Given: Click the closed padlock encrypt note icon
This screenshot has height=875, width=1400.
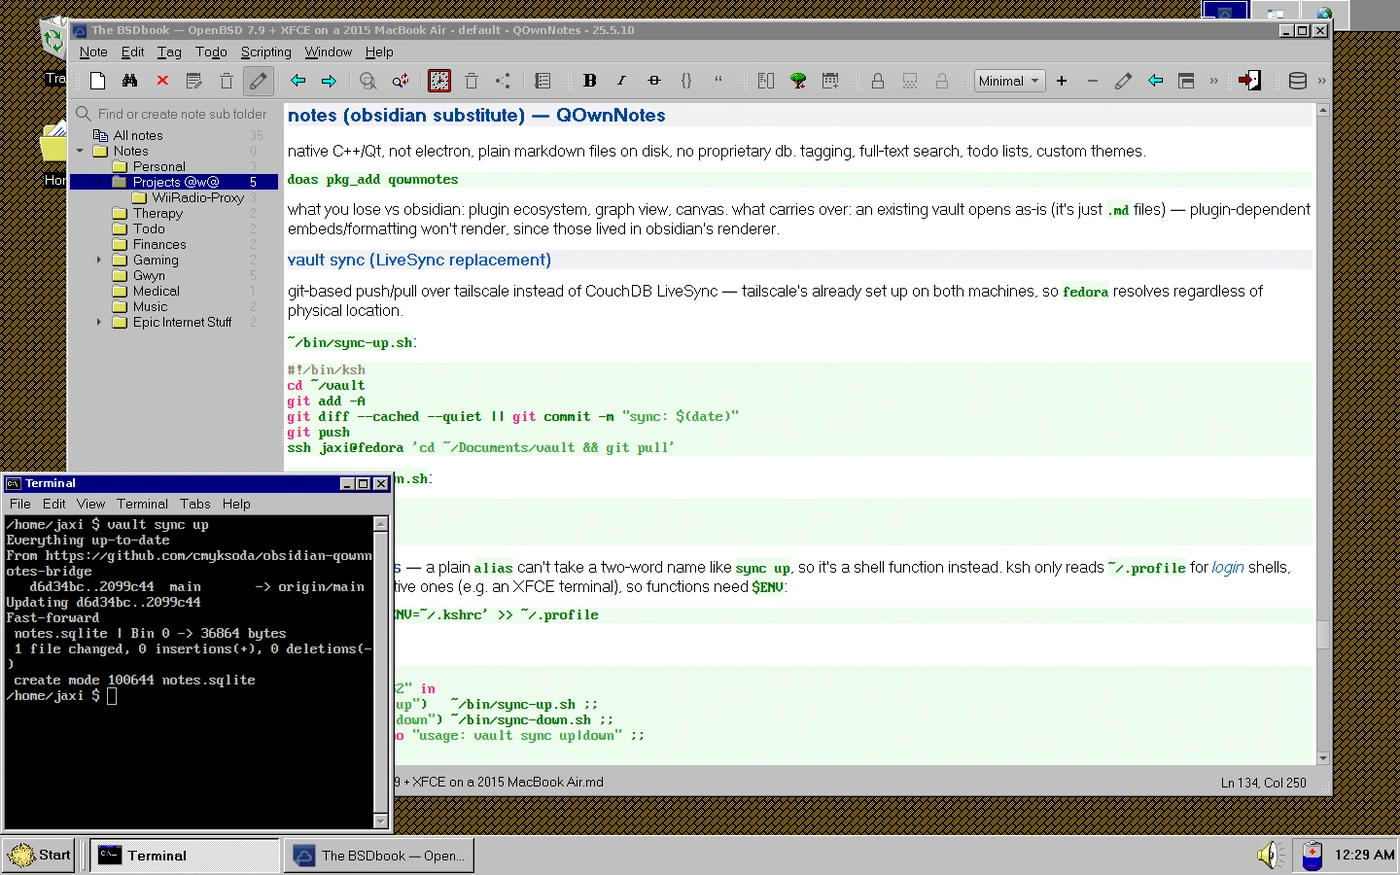Looking at the screenshot, I should click(877, 81).
